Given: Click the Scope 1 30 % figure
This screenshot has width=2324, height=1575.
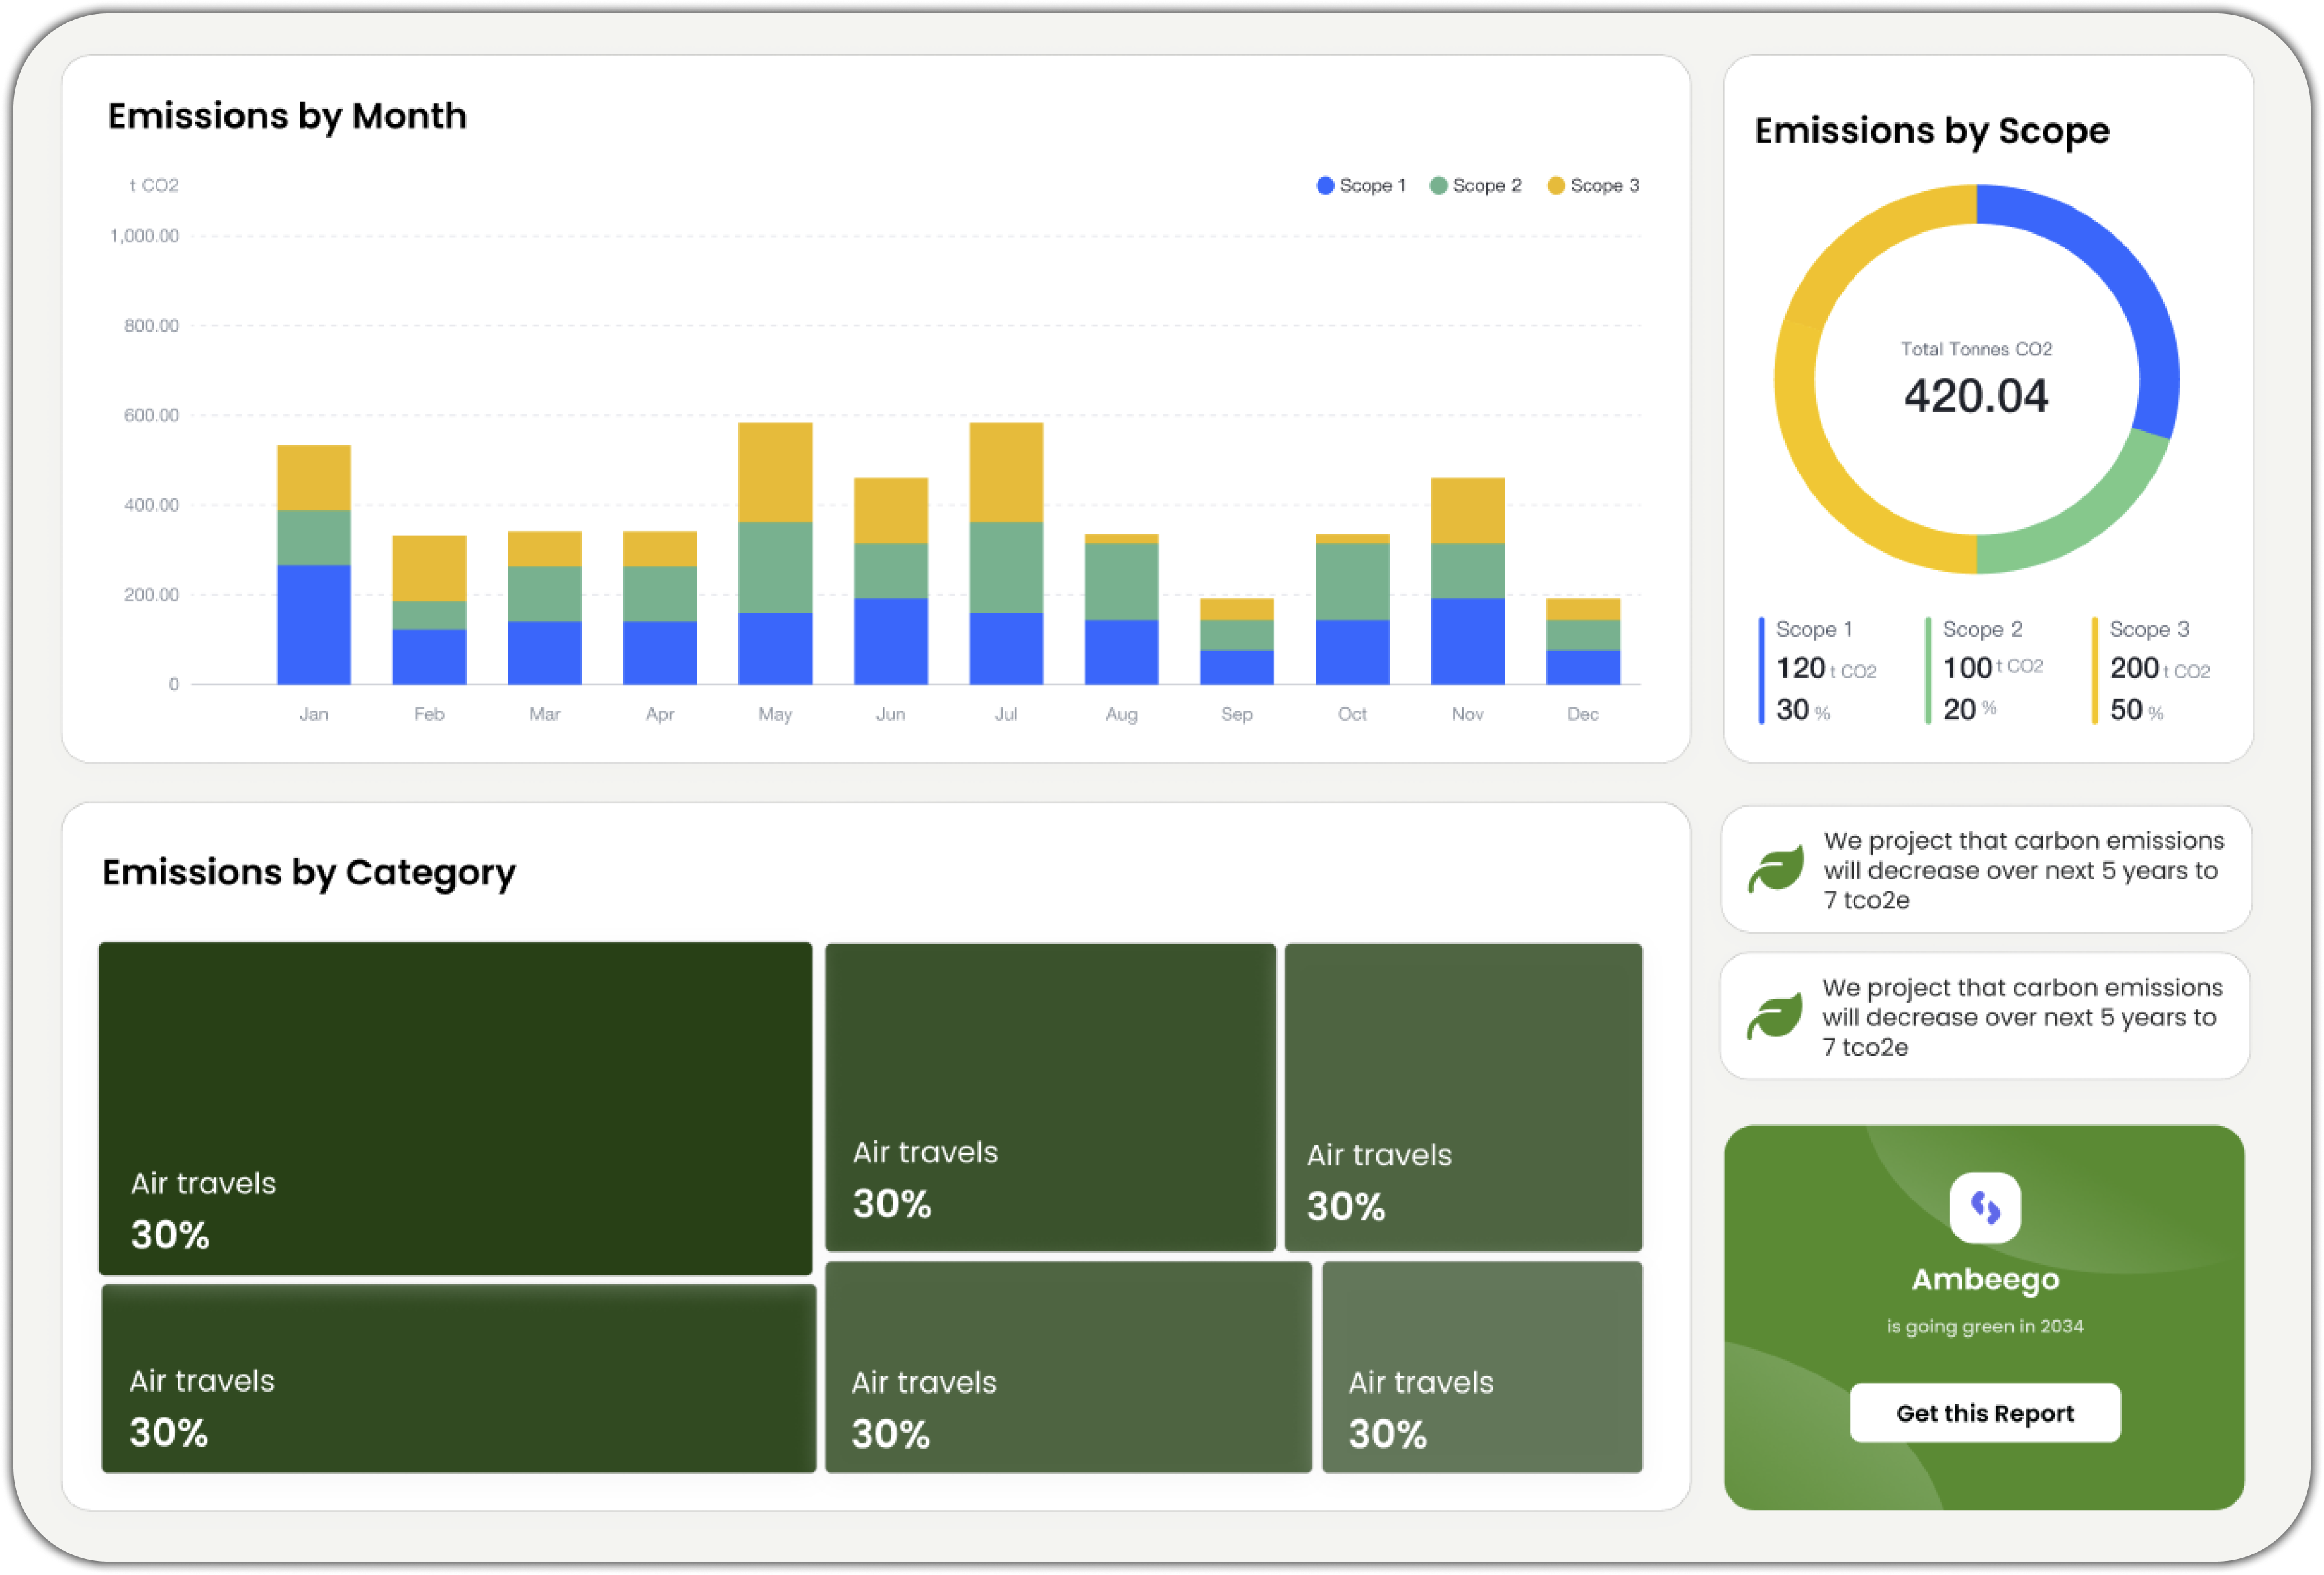Looking at the screenshot, I should [1803, 710].
